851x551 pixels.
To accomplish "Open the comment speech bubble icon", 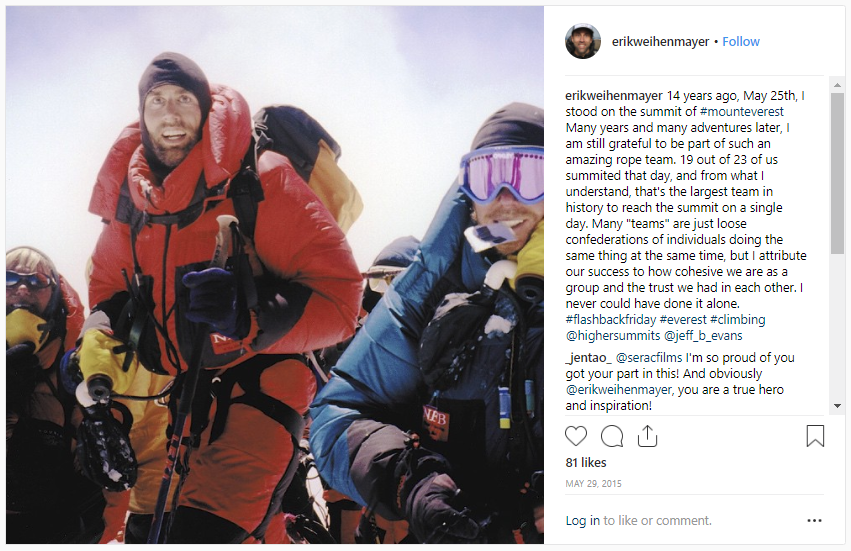I will [x=612, y=436].
